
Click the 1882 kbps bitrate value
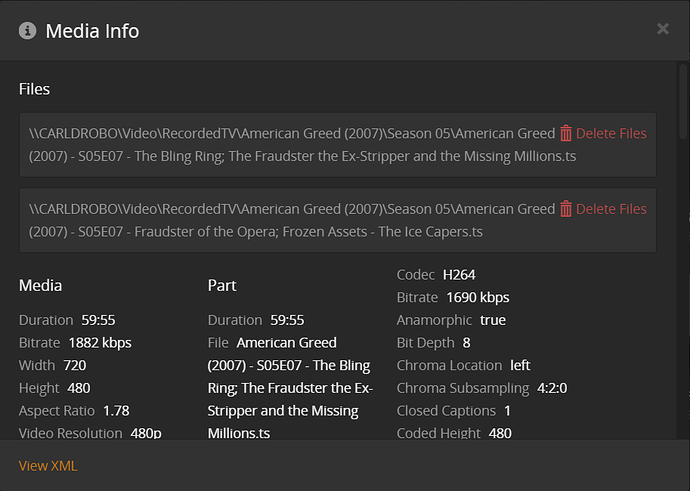pyautogui.click(x=106, y=343)
